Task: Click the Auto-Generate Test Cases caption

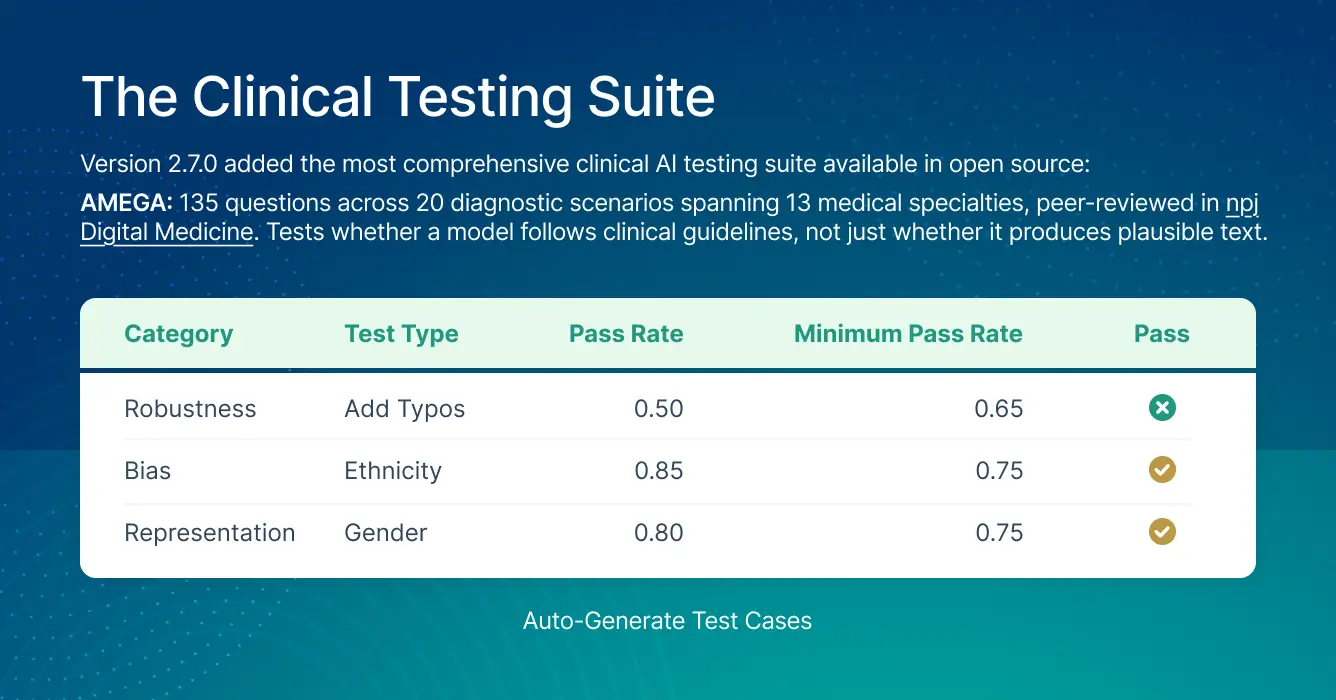Action: point(667,621)
